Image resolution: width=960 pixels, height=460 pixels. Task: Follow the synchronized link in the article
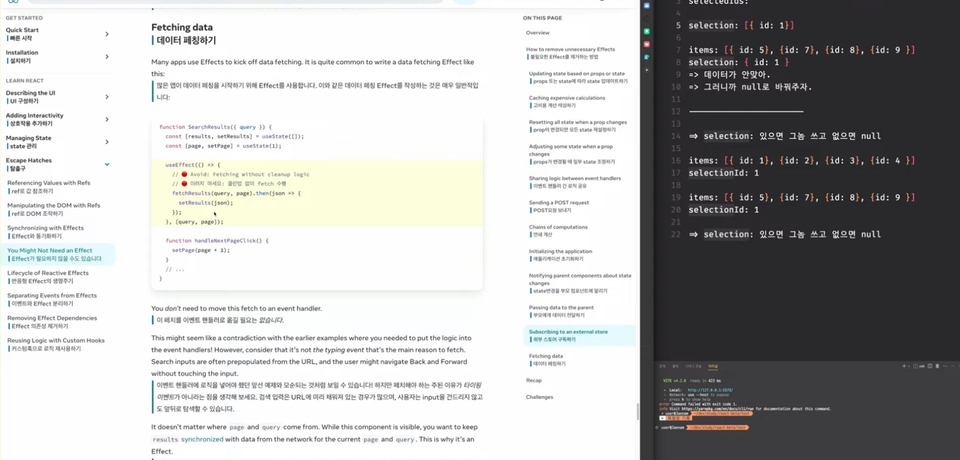202,439
